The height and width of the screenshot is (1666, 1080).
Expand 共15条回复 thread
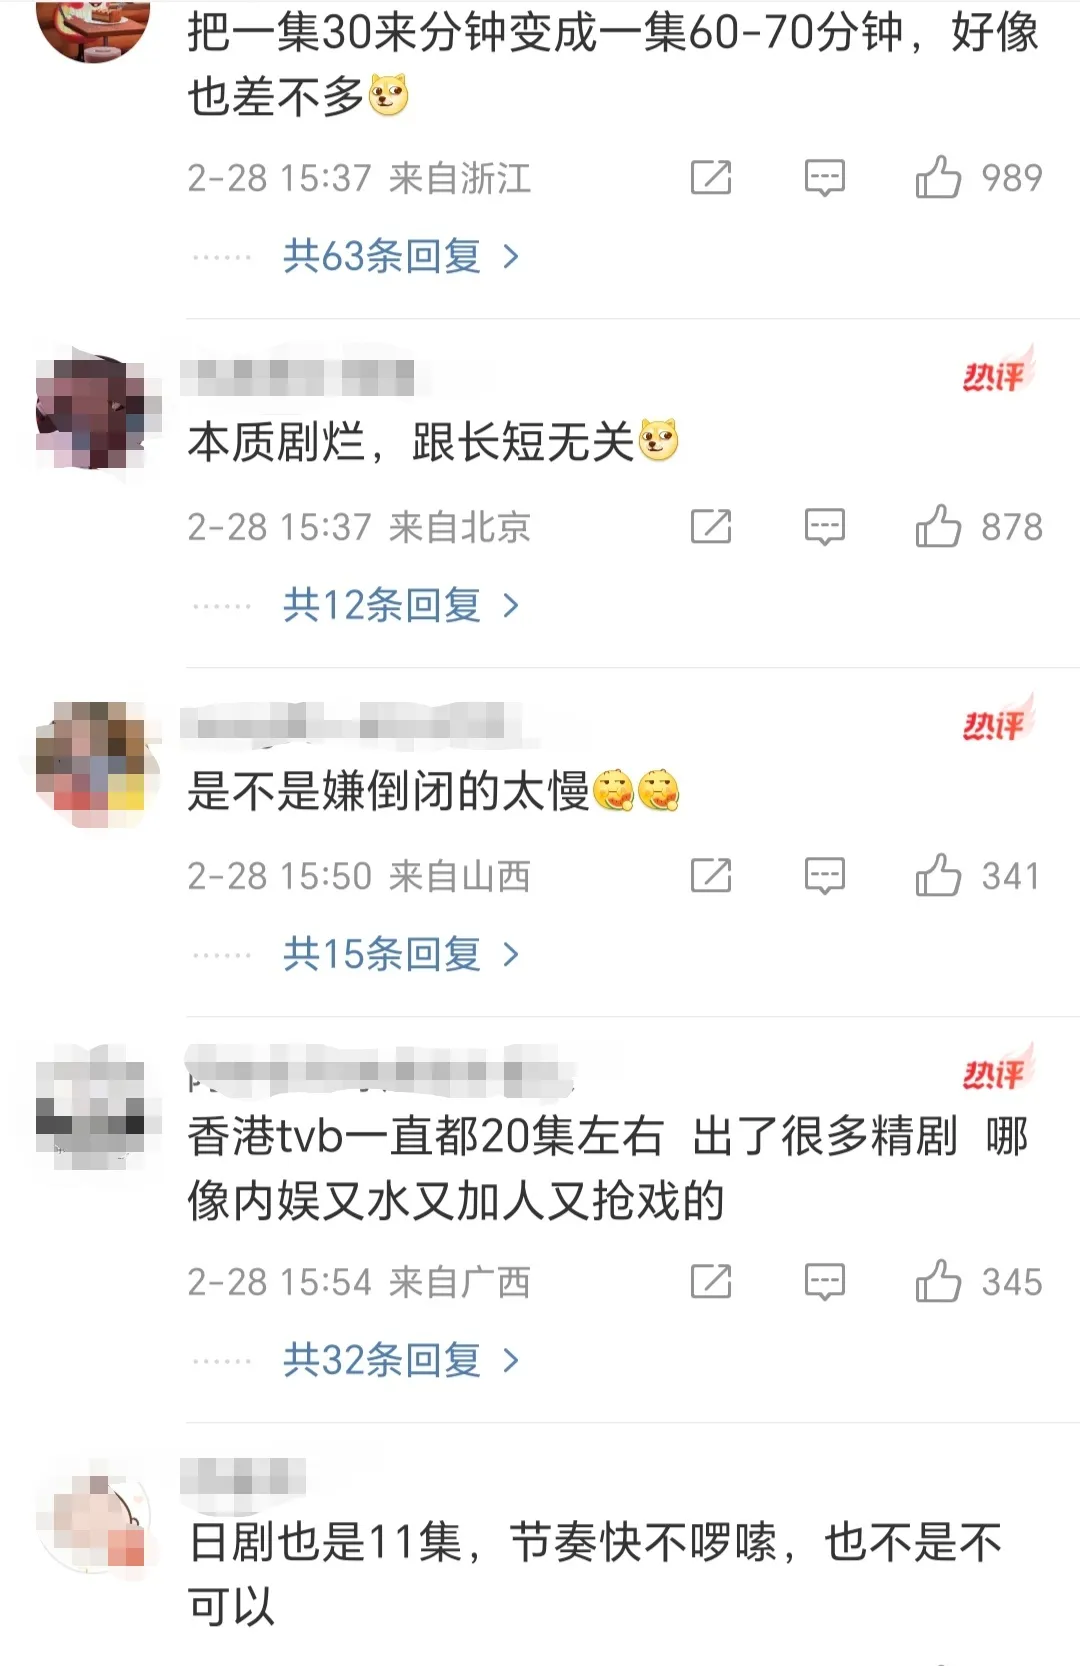click(401, 955)
